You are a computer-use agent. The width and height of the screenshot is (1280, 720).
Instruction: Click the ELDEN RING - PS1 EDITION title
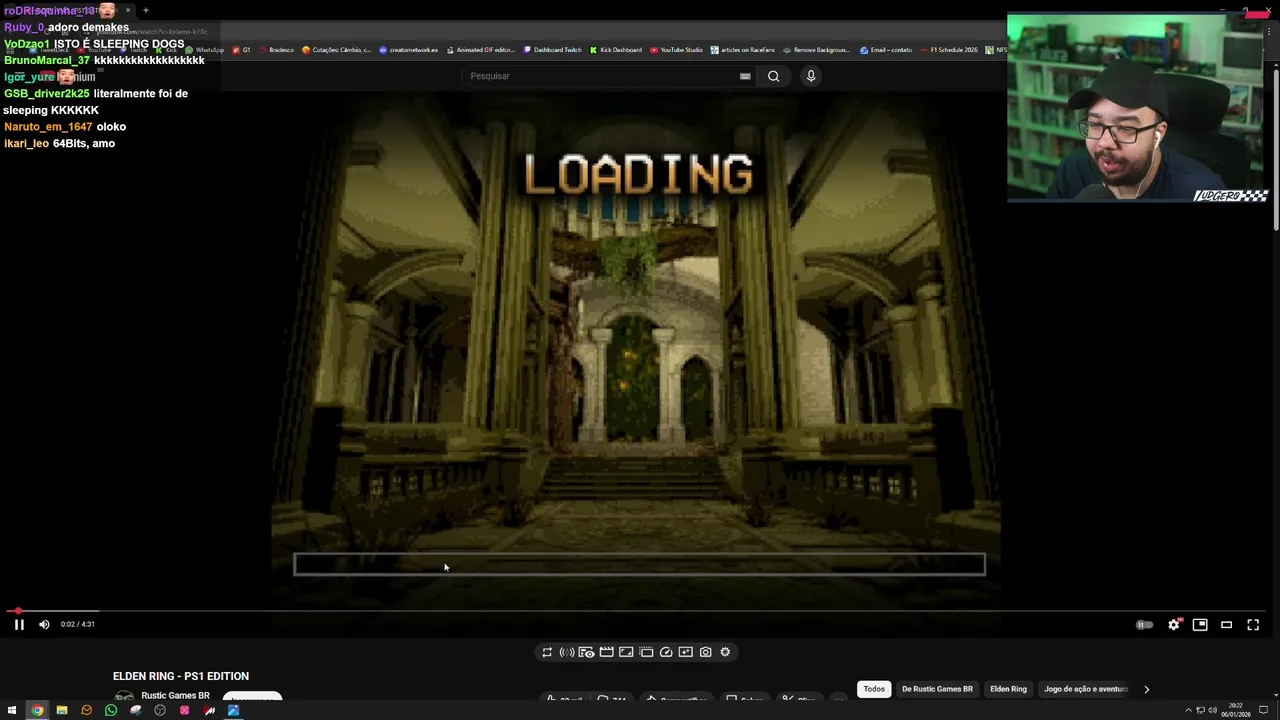tap(181, 676)
